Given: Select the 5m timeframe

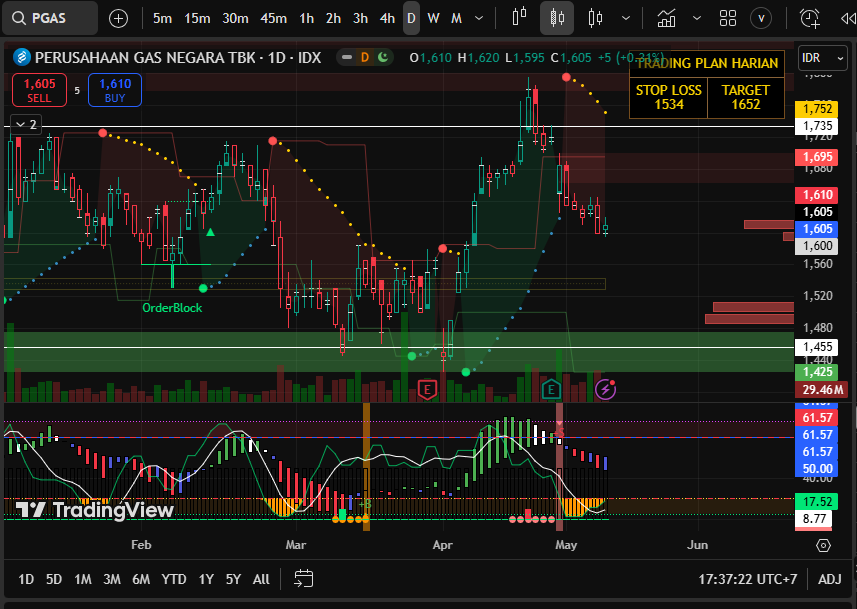Looking at the screenshot, I should (x=162, y=19).
